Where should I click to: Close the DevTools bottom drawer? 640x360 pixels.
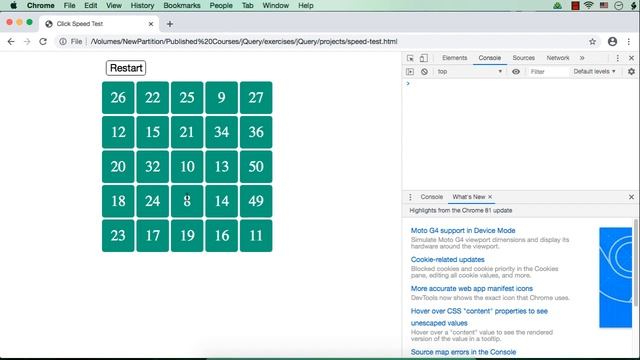click(x=631, y=197)
